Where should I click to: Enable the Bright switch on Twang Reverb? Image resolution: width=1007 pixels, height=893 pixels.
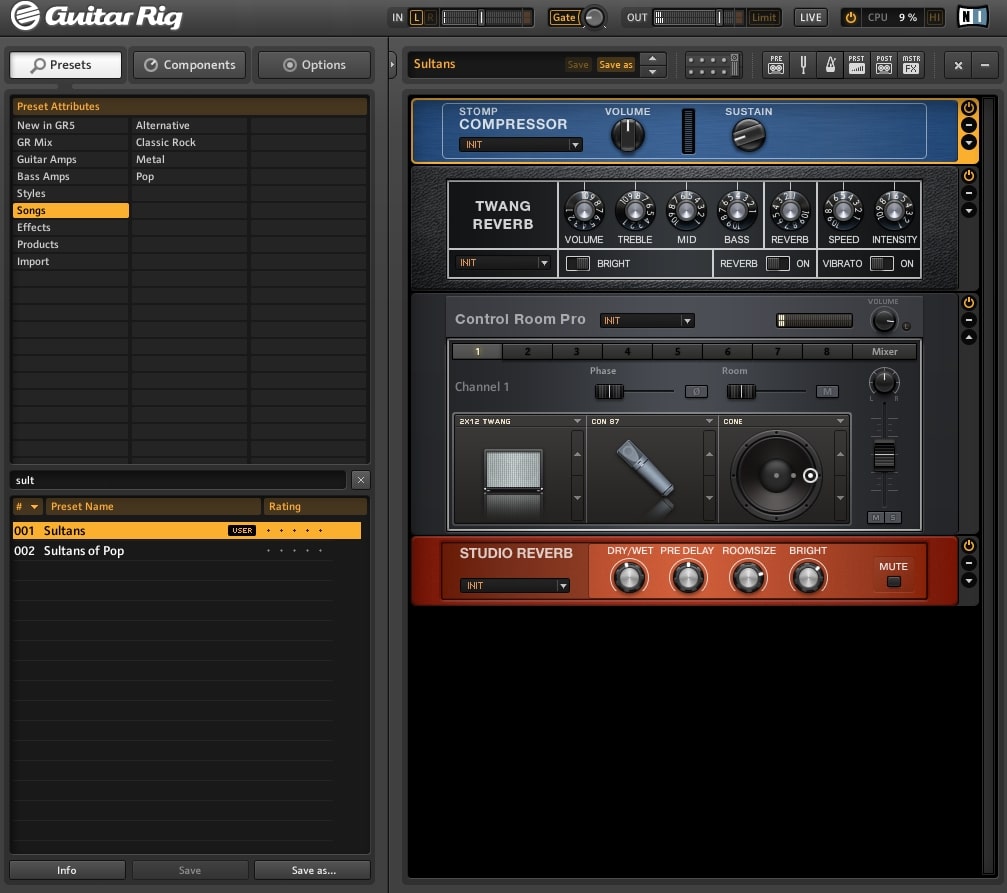(x=578, y=263)
